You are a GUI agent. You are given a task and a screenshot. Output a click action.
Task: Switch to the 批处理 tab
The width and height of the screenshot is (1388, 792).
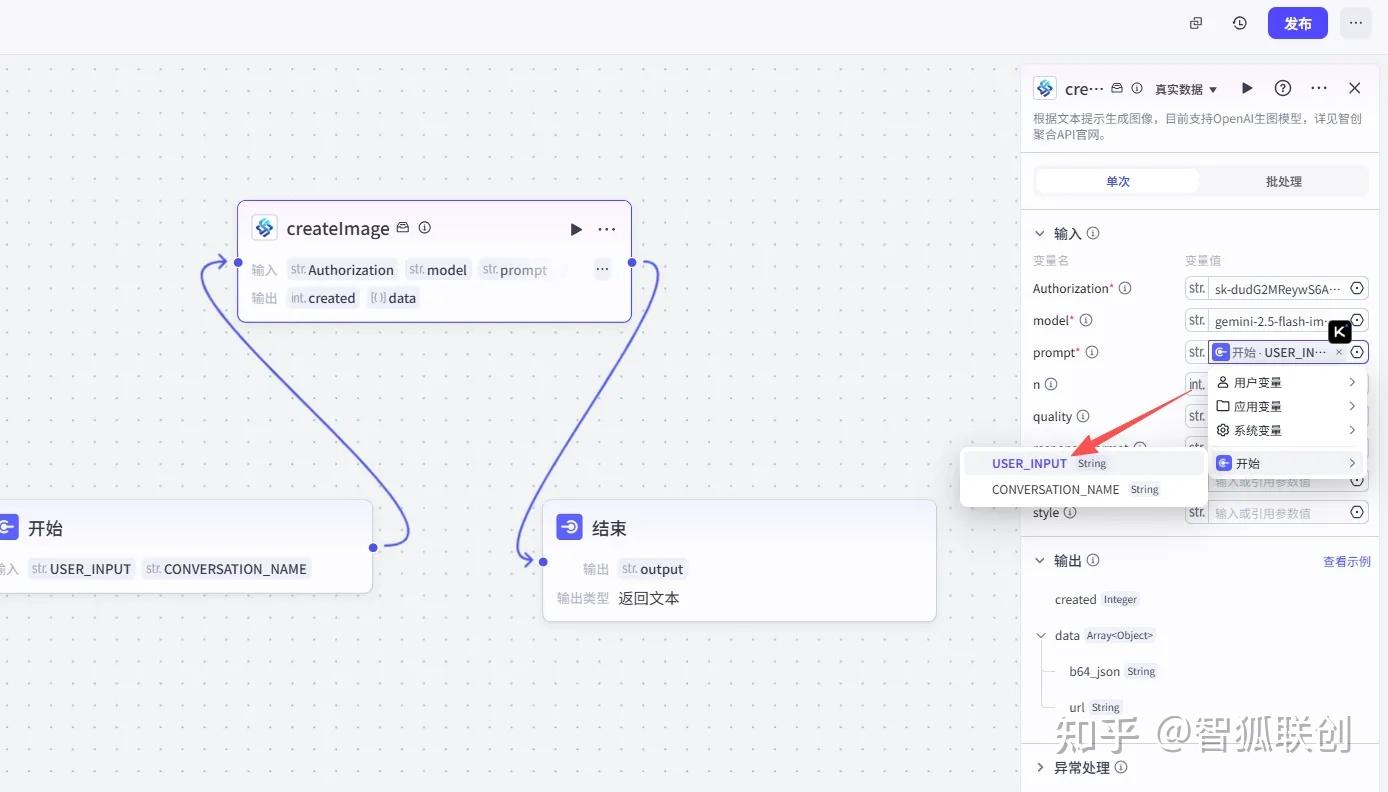(x=1284, y=181)
